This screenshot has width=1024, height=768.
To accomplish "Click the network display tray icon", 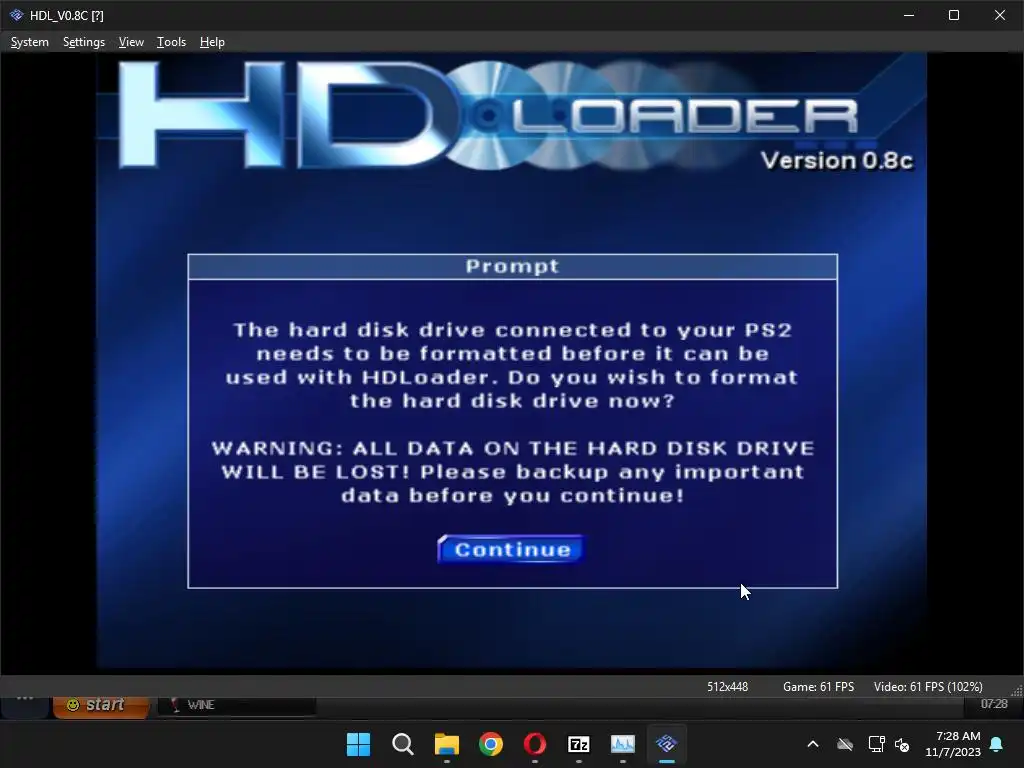I will click(x=876, y=744).
